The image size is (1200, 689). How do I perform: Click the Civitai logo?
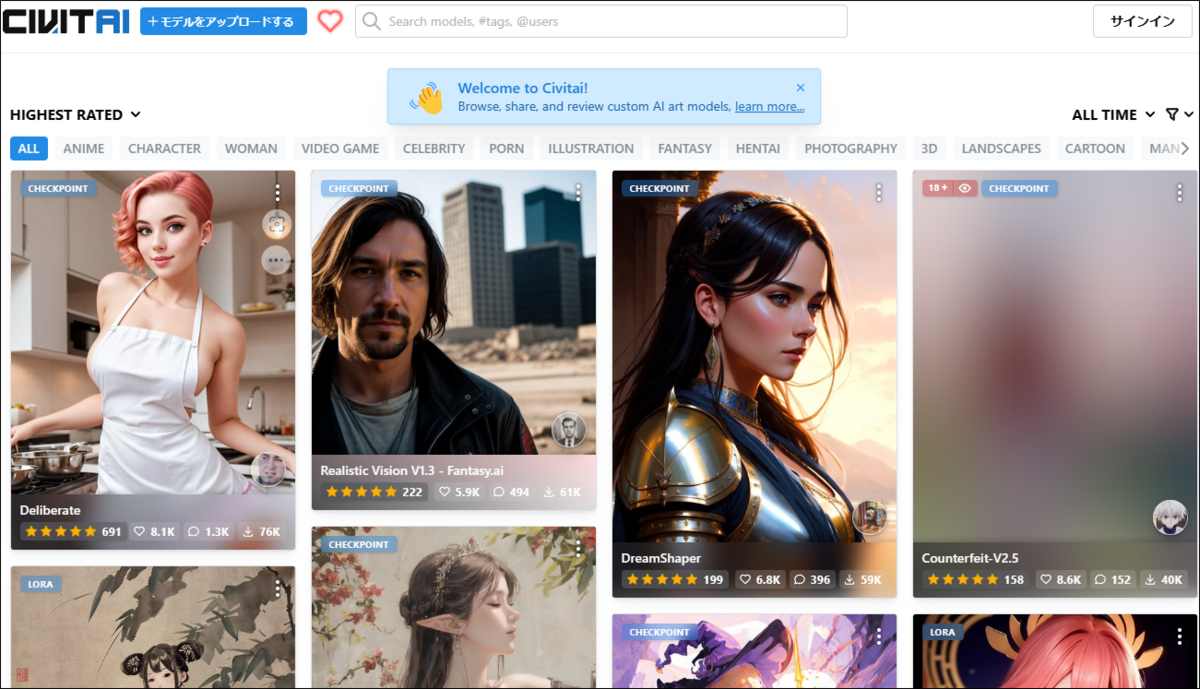[x=66, y=21]
